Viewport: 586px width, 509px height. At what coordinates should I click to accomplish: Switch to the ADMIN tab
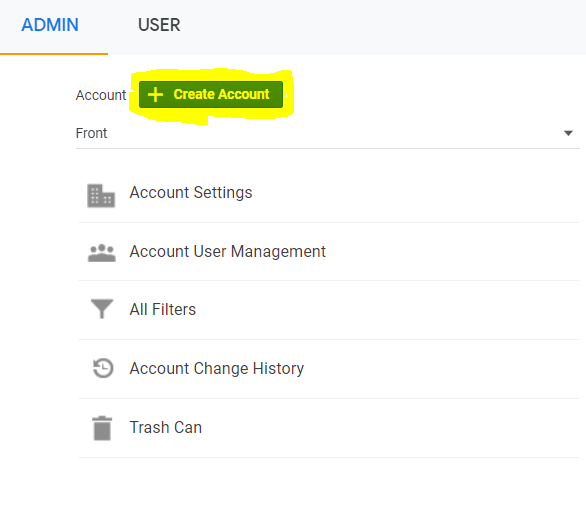[50, 25]
